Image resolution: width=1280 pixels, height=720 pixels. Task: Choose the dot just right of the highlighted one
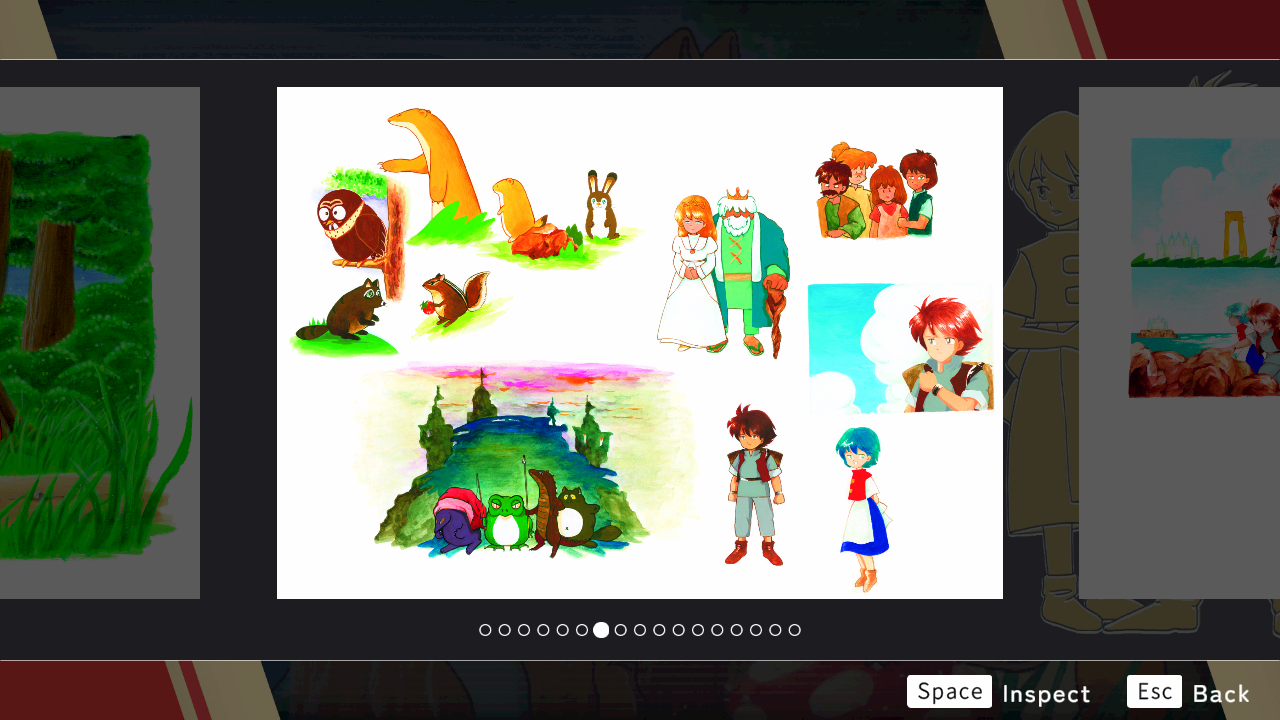click(621, 630)
